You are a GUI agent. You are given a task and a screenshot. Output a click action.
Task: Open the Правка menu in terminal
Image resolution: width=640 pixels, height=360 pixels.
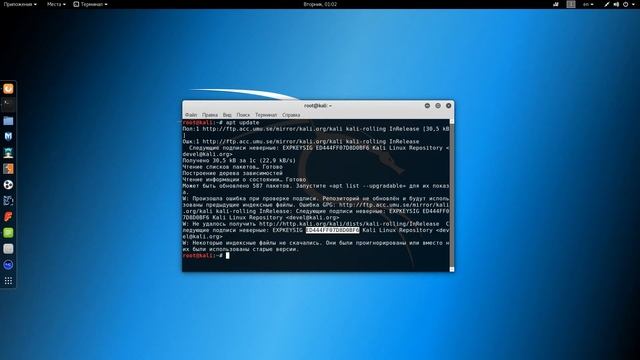[210, 115]
